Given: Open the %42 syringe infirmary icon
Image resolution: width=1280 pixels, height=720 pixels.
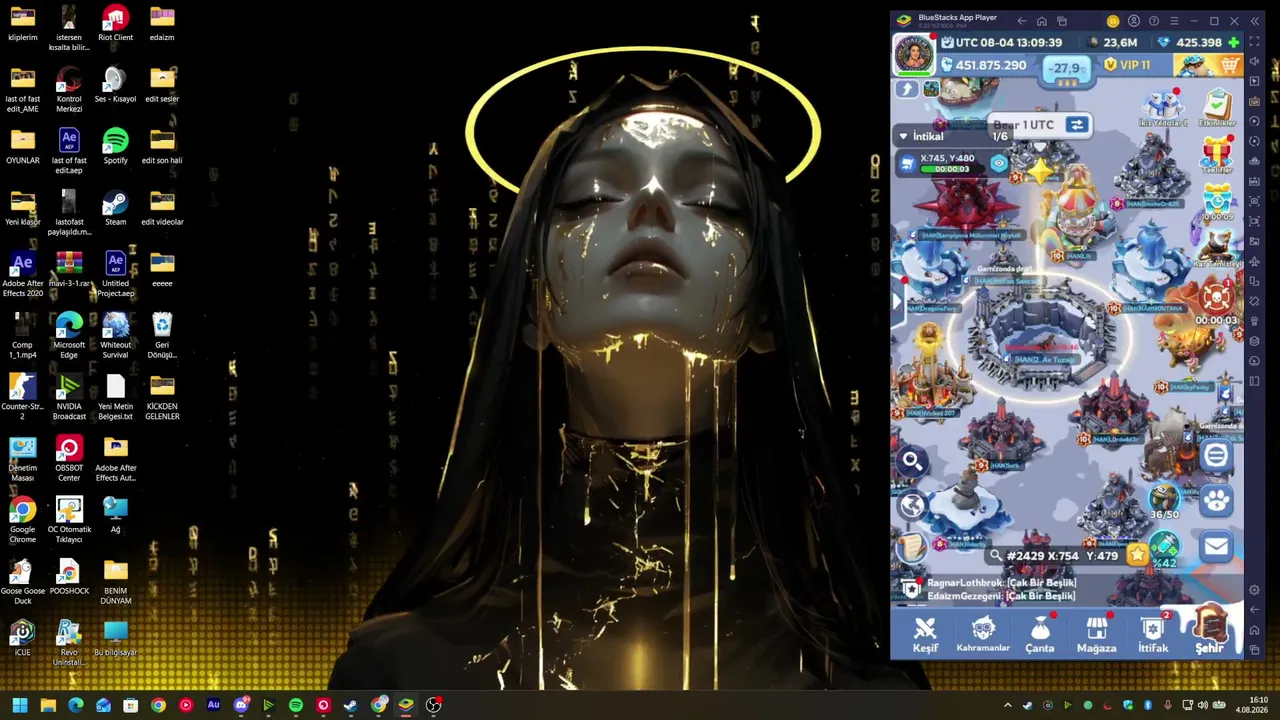Looking at the screenshot, I should (x=1164, y=549).
